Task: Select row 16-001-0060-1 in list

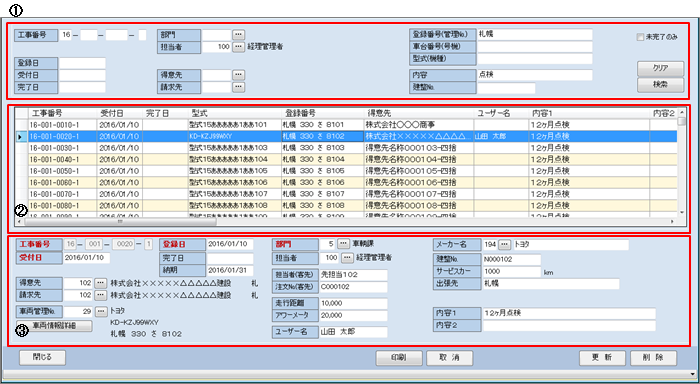Action: coord(346,183)
